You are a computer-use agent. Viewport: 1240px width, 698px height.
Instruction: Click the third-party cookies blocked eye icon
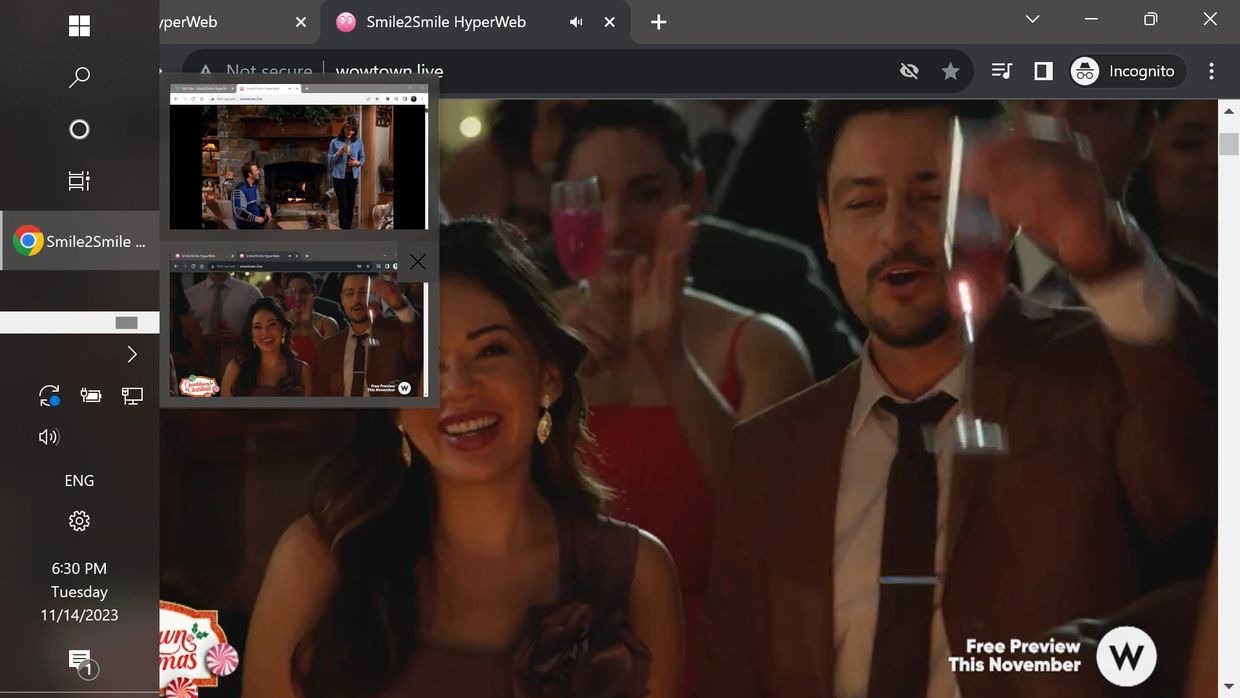[x=908, y=71]
